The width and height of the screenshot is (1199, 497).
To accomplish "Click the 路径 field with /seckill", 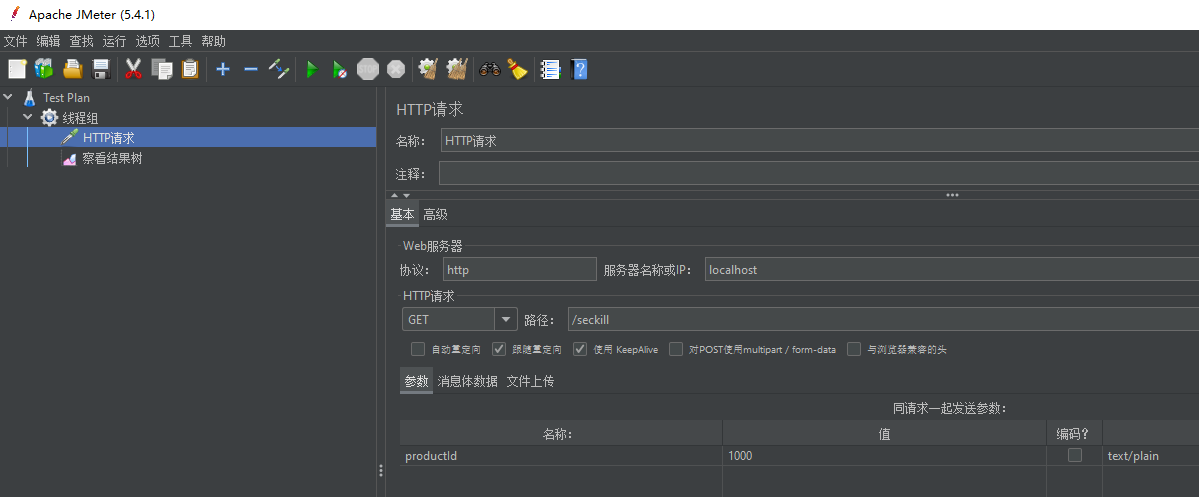I will [x=883, y=319].
